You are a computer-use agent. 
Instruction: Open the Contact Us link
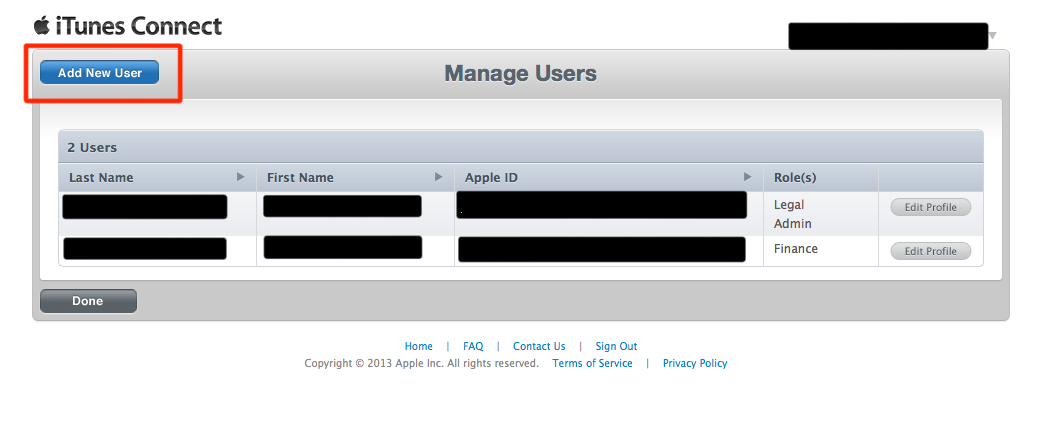539,346
